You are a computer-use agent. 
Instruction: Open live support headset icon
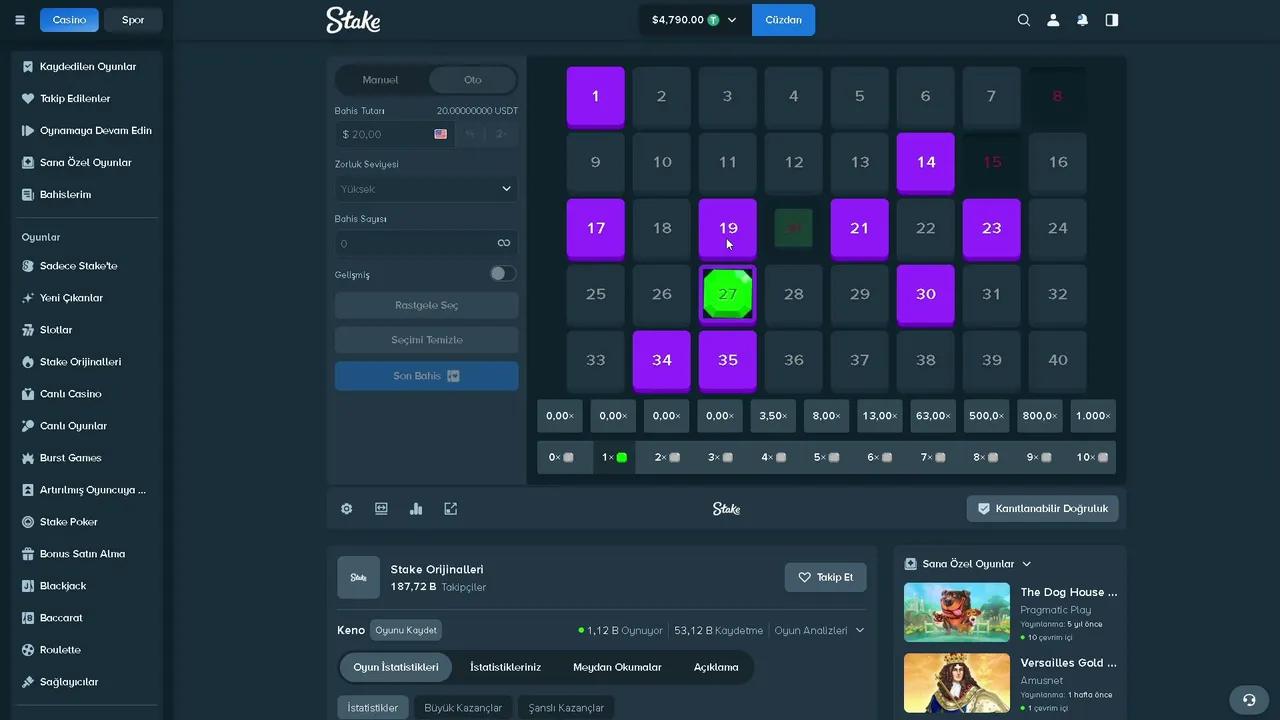click(x=1248, y=699)
